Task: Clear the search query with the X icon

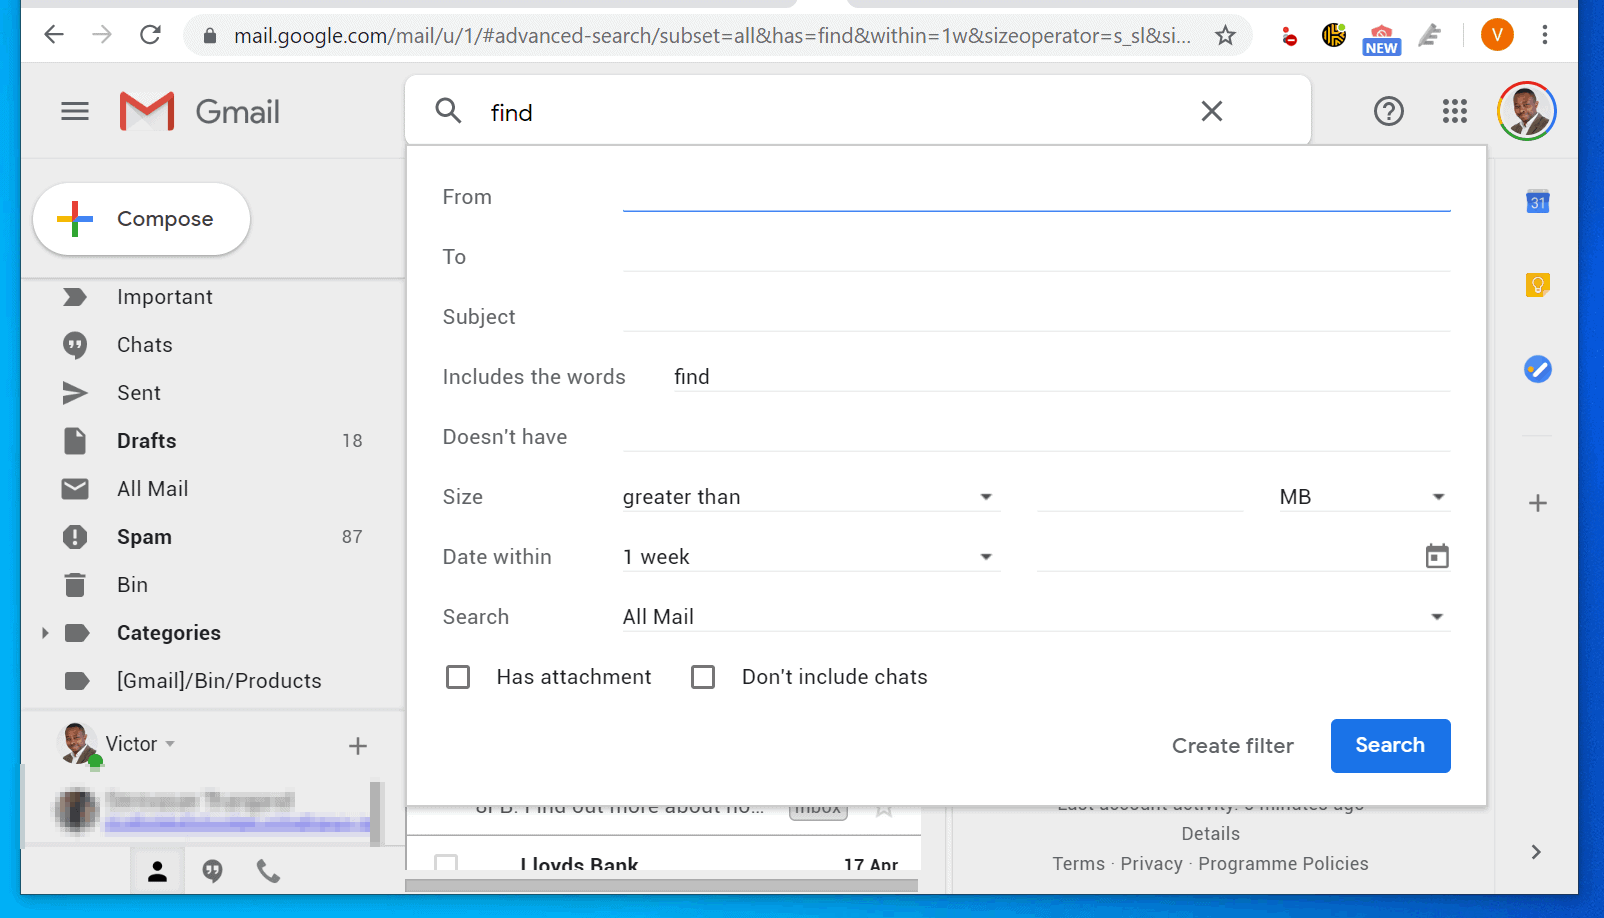Action: point(1212,111)
